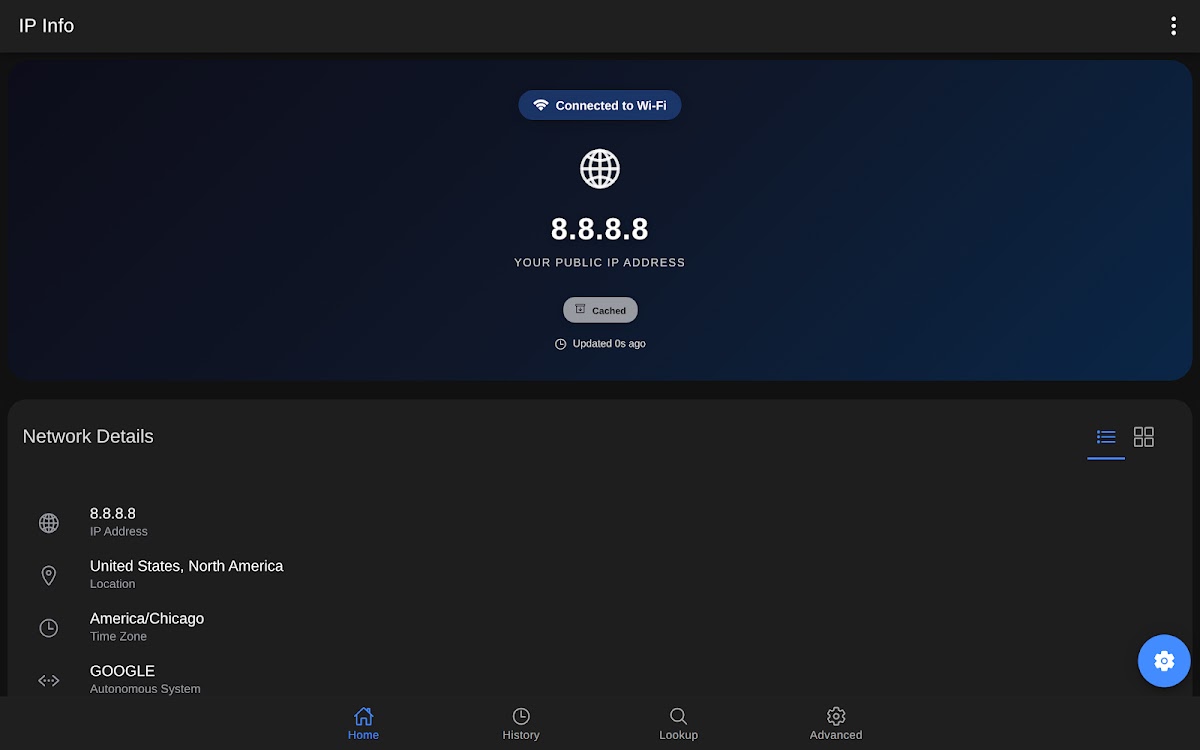This screenshot has width=1200, height=750.
Task: Click the Autonomous System arrows icon
Action: coord(48,680)
